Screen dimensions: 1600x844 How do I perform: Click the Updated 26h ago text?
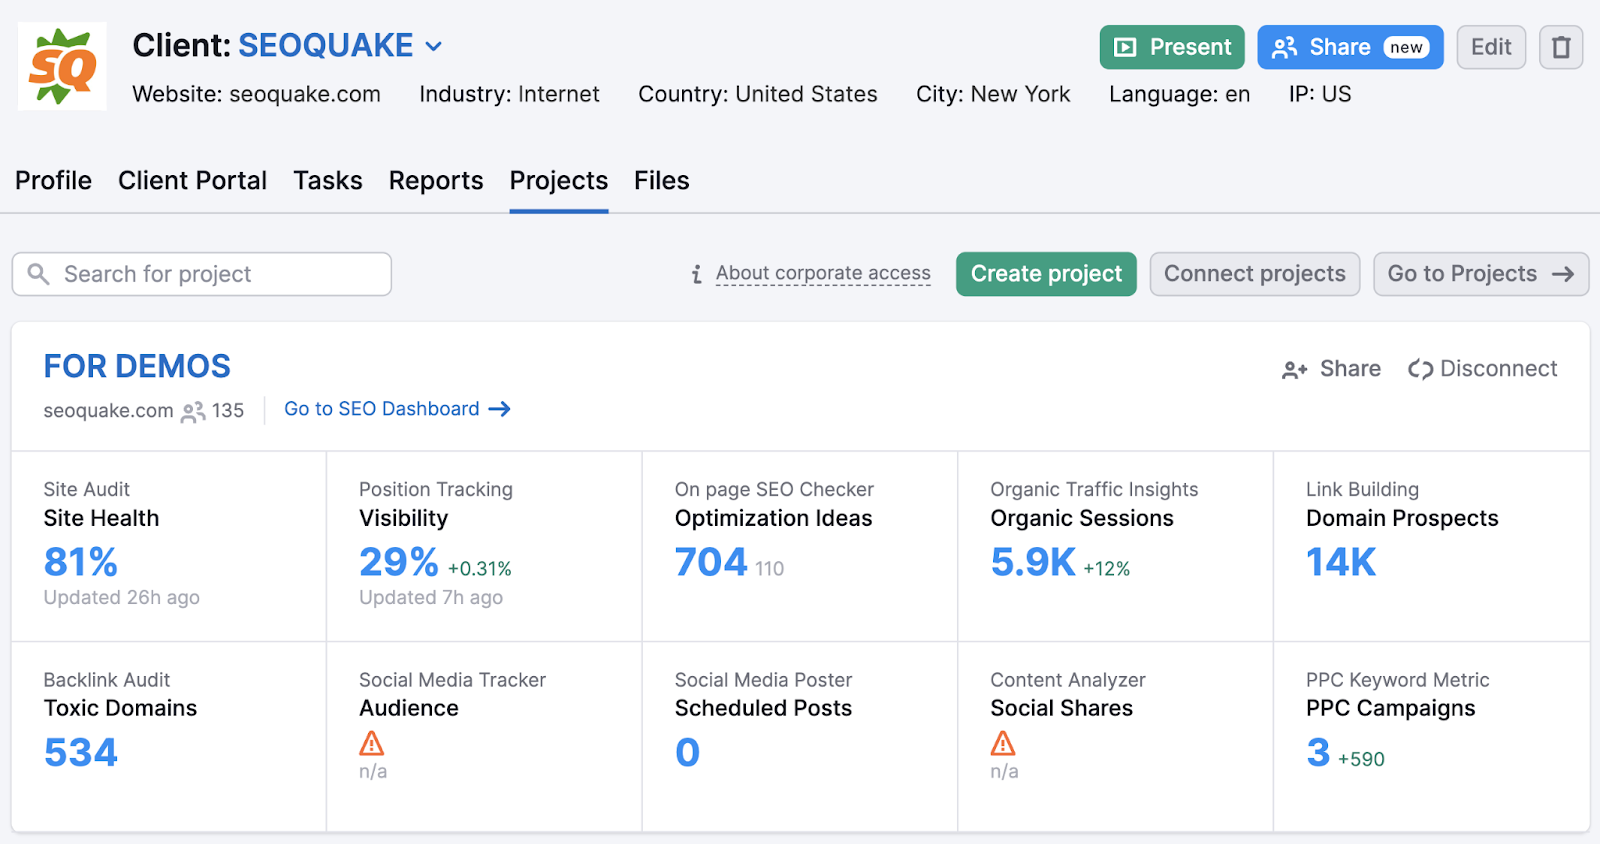click(x=121, y=597)
